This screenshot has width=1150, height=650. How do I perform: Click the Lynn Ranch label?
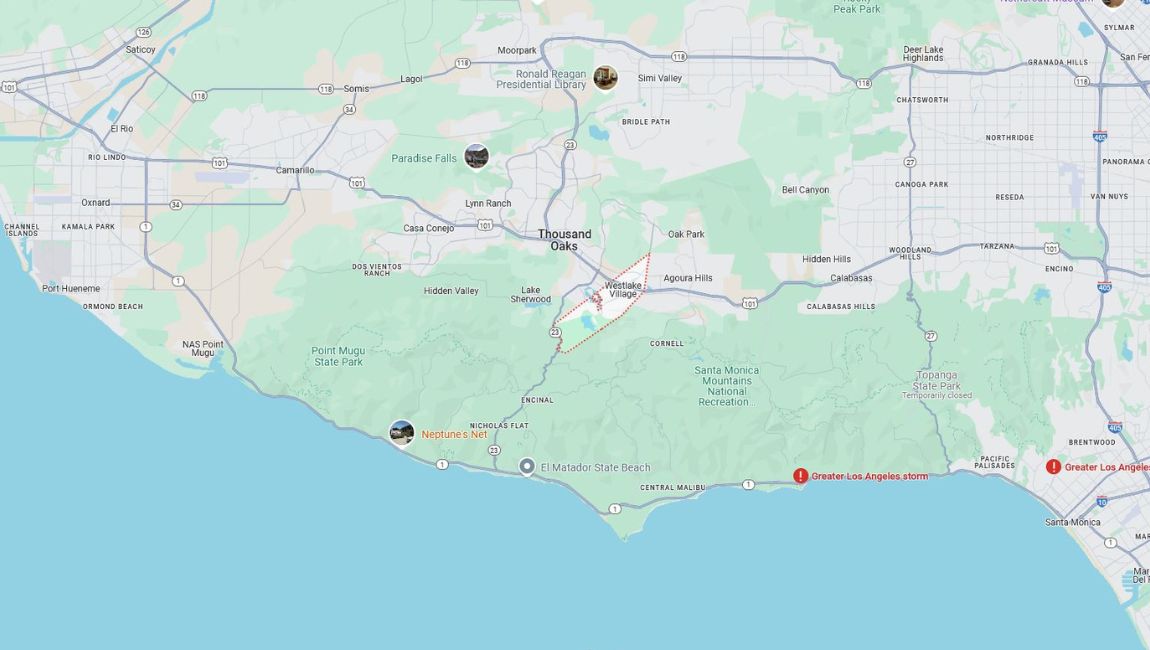tap(488, 203)
